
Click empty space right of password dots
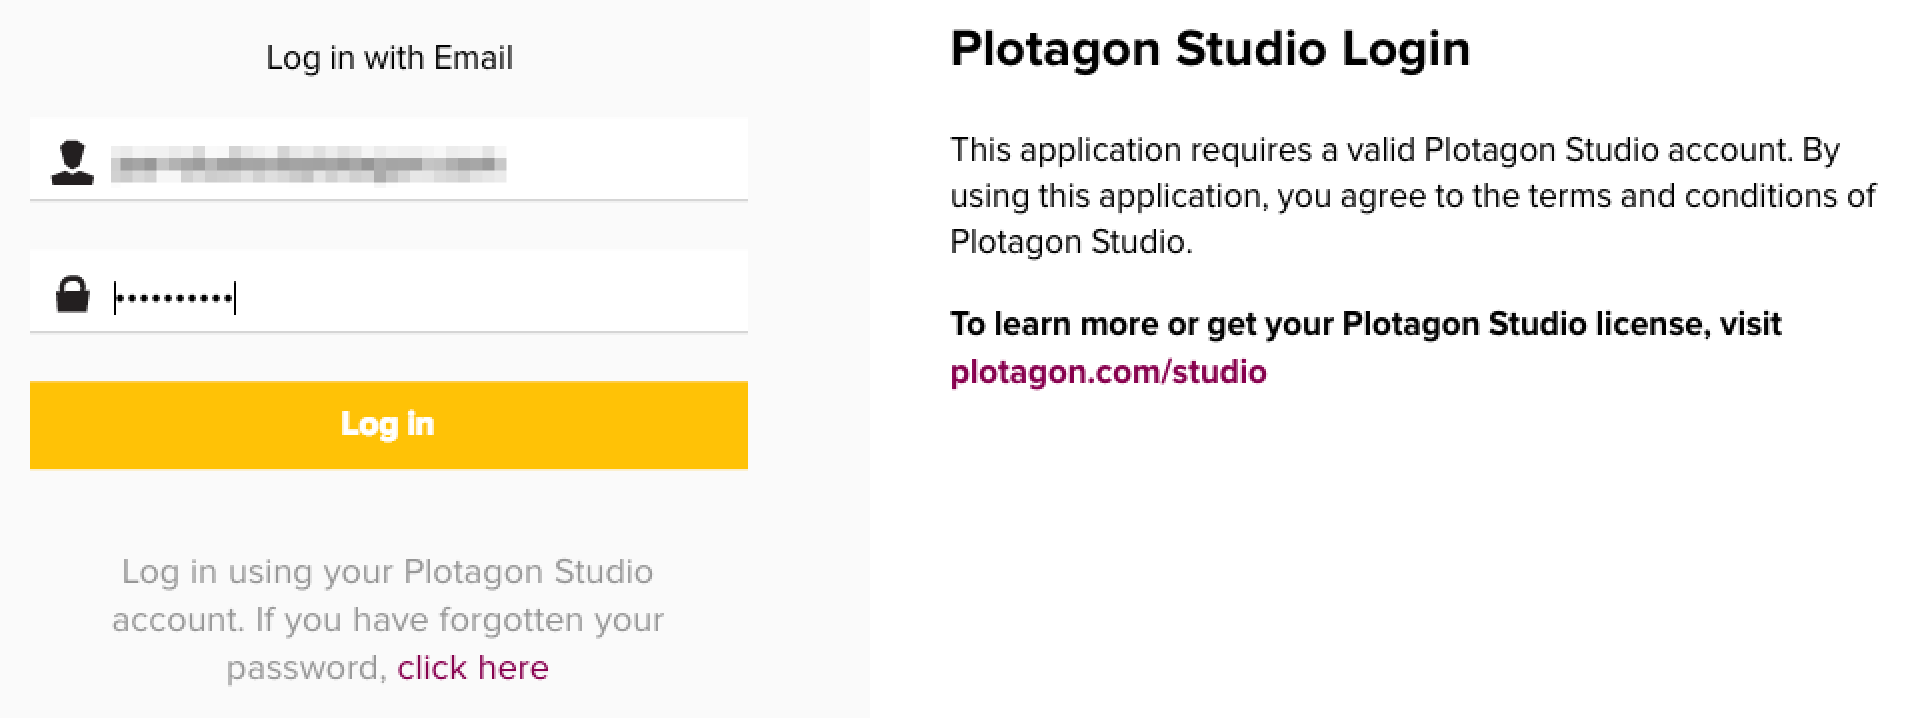click(492, 292)
